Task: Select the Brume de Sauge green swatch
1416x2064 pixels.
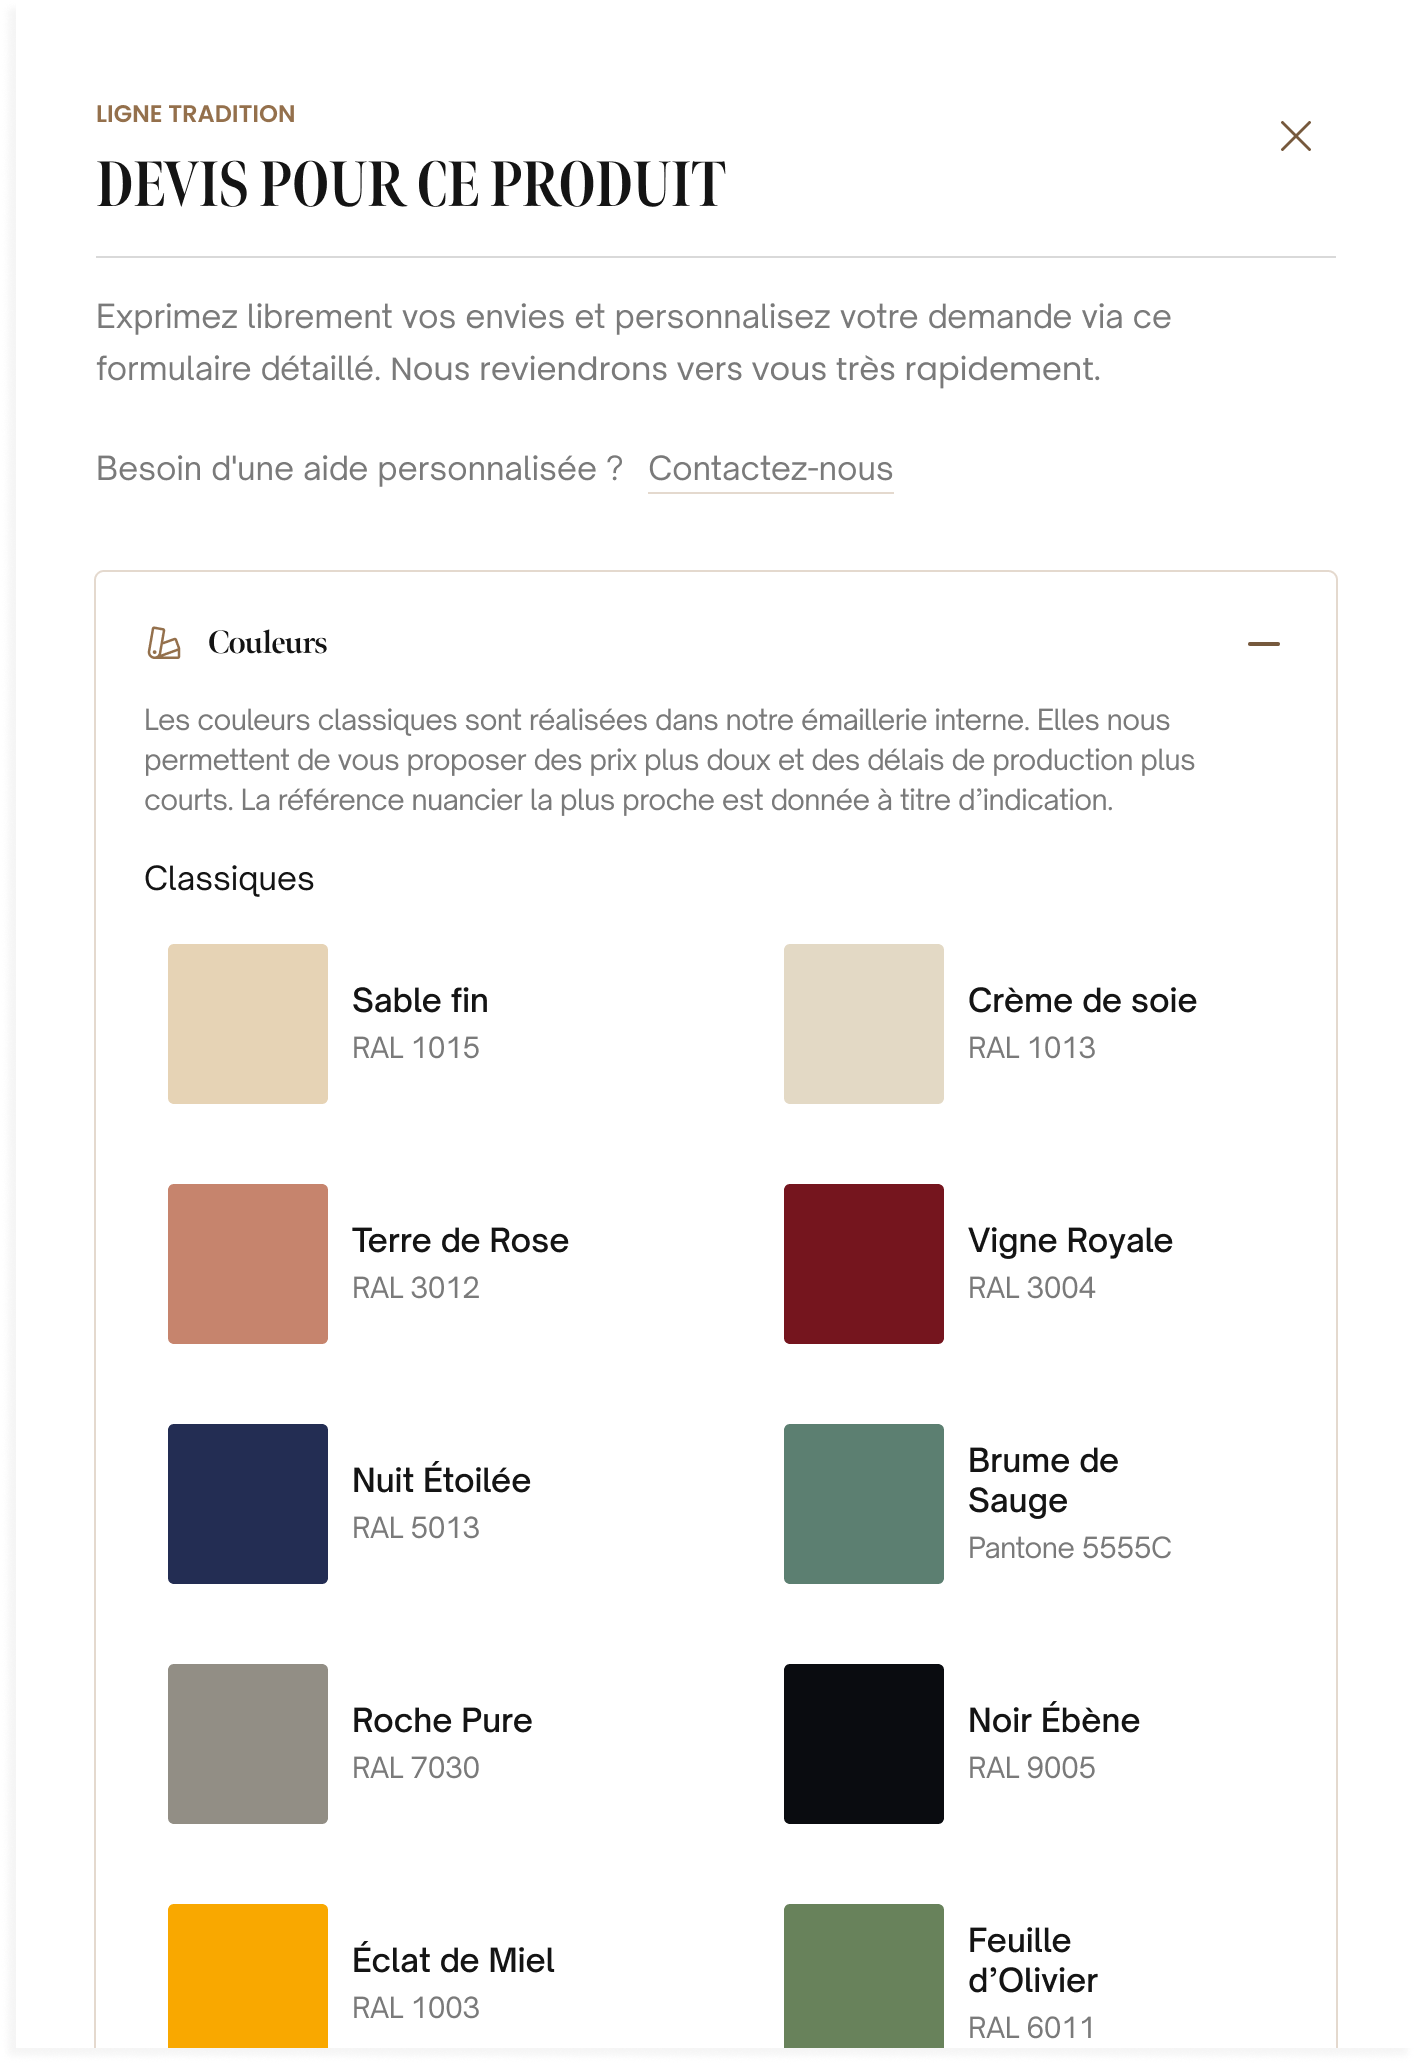Action: click(x=864, y=1504)
